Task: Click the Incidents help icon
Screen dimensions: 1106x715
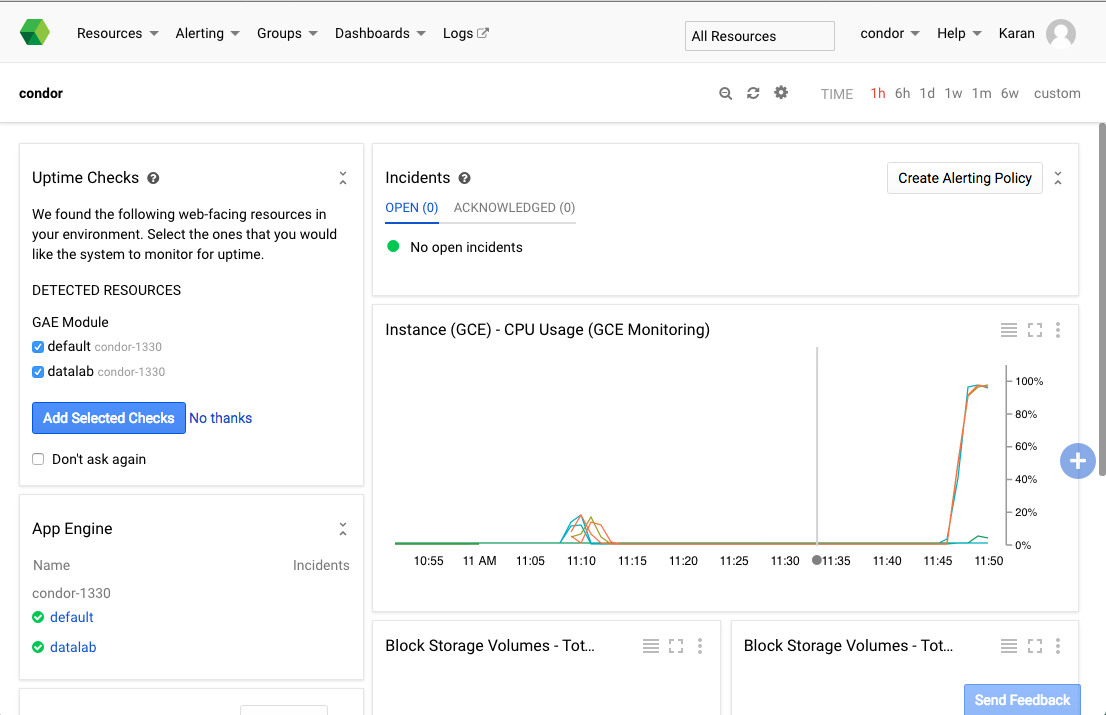Action: (x=464, y=178)
